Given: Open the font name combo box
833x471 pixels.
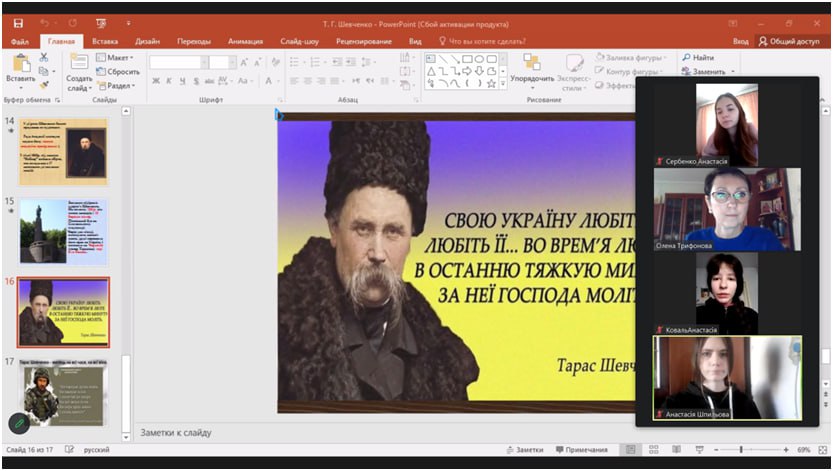Looking at the screenshot, I should point(176,62).
